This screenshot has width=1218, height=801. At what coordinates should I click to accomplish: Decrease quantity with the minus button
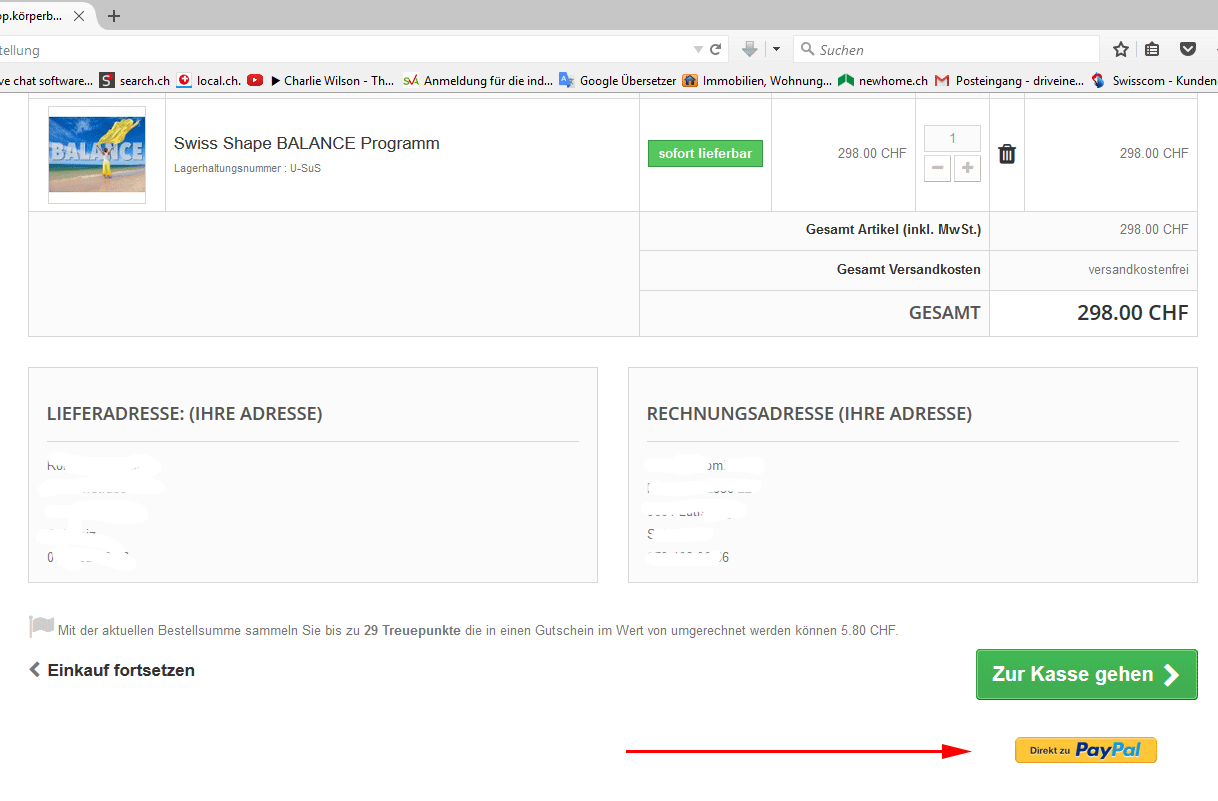[x=937, y=169]
